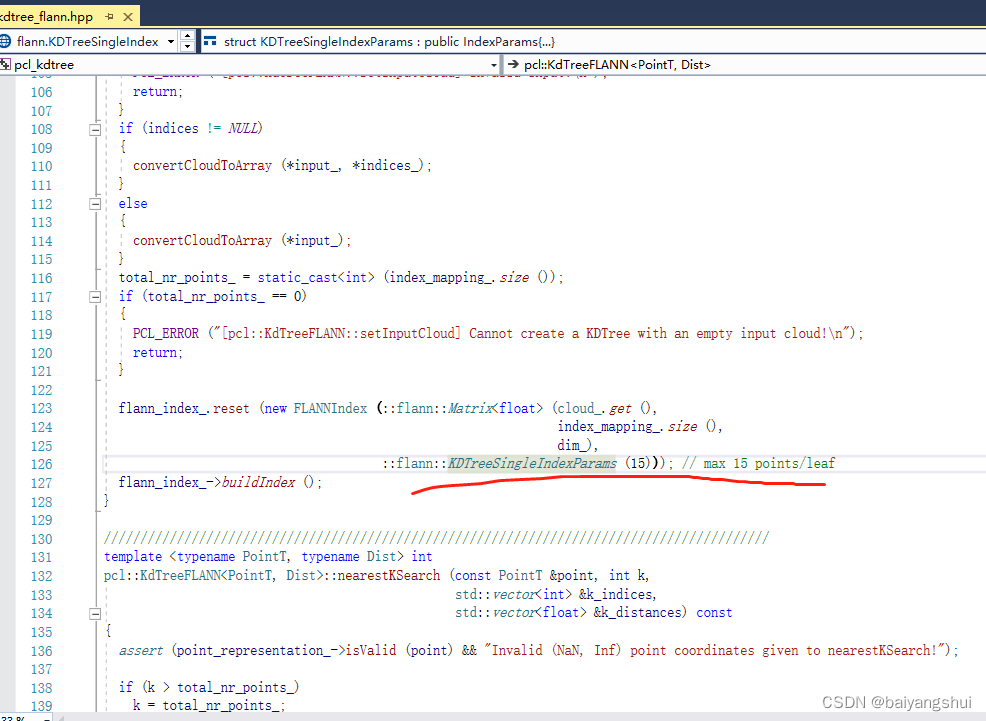
Task: Open the flann.KDTreeSingleIndex scope dropdown
Action: (171, 41)
